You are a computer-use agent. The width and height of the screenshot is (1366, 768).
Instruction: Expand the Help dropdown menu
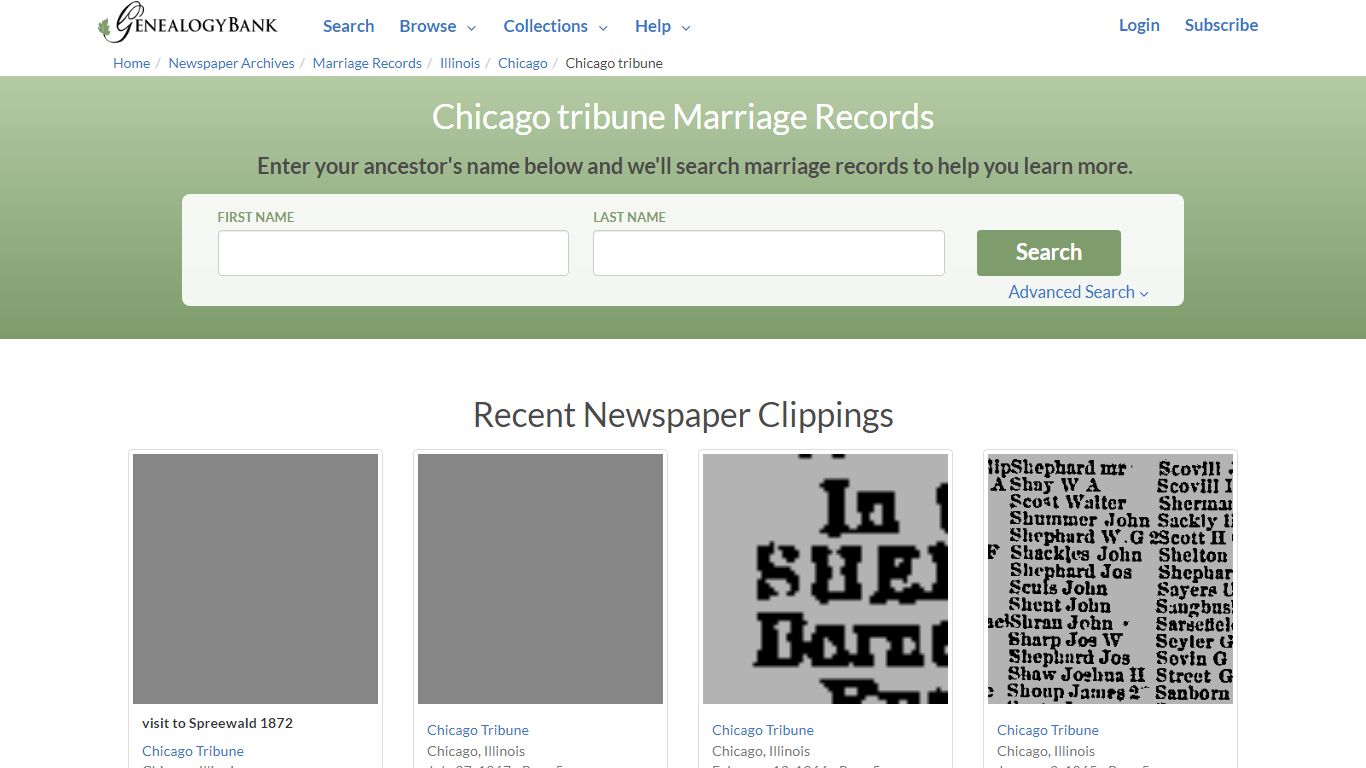[663, 26]
